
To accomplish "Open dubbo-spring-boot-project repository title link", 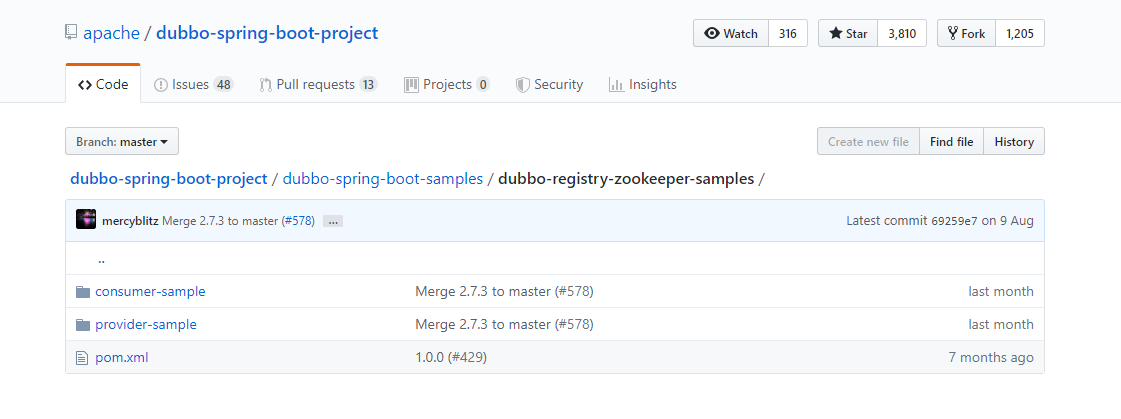I will 267,33.
